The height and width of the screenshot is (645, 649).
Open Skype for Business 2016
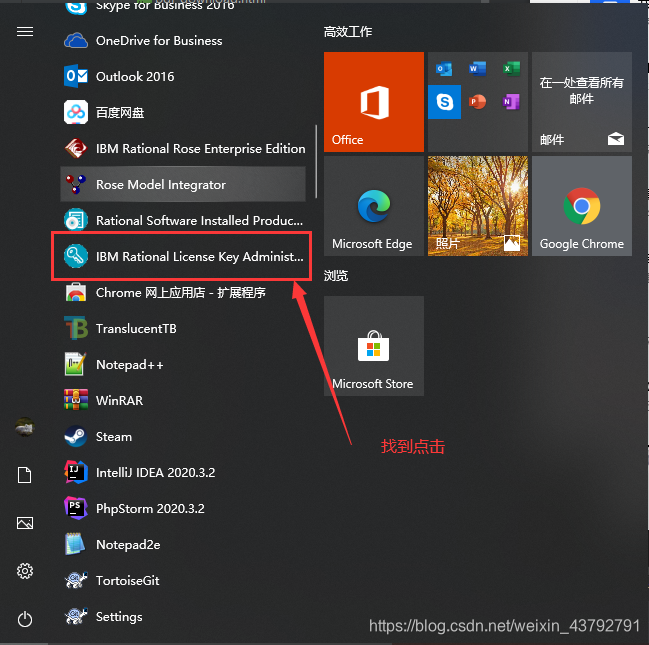point(183,7)
